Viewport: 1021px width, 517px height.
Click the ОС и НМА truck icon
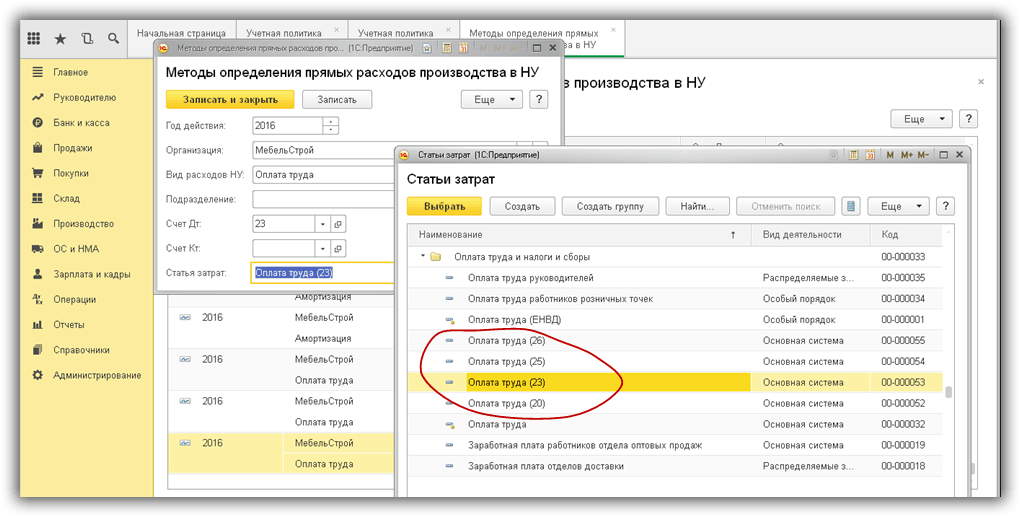click(x=38, y=249)
